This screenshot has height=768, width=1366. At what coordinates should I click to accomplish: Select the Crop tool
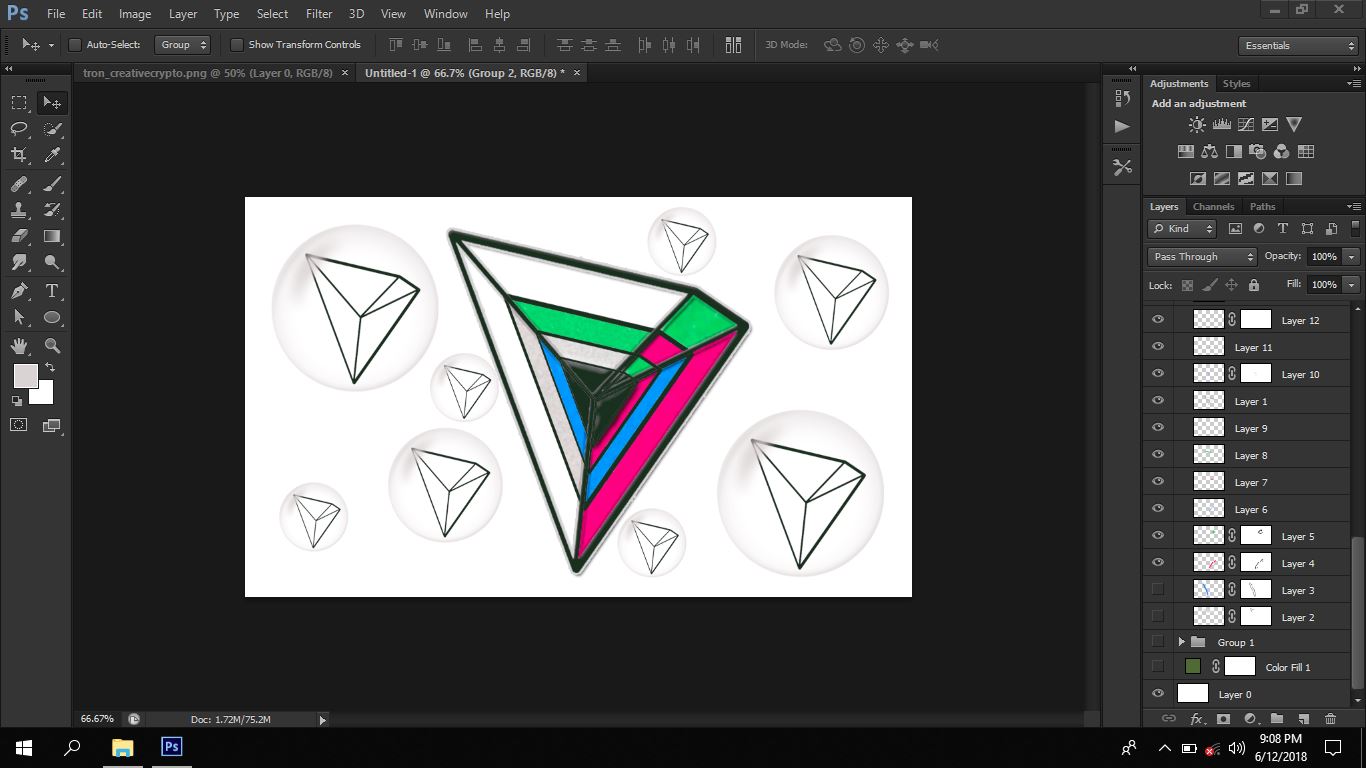point(19,155)
